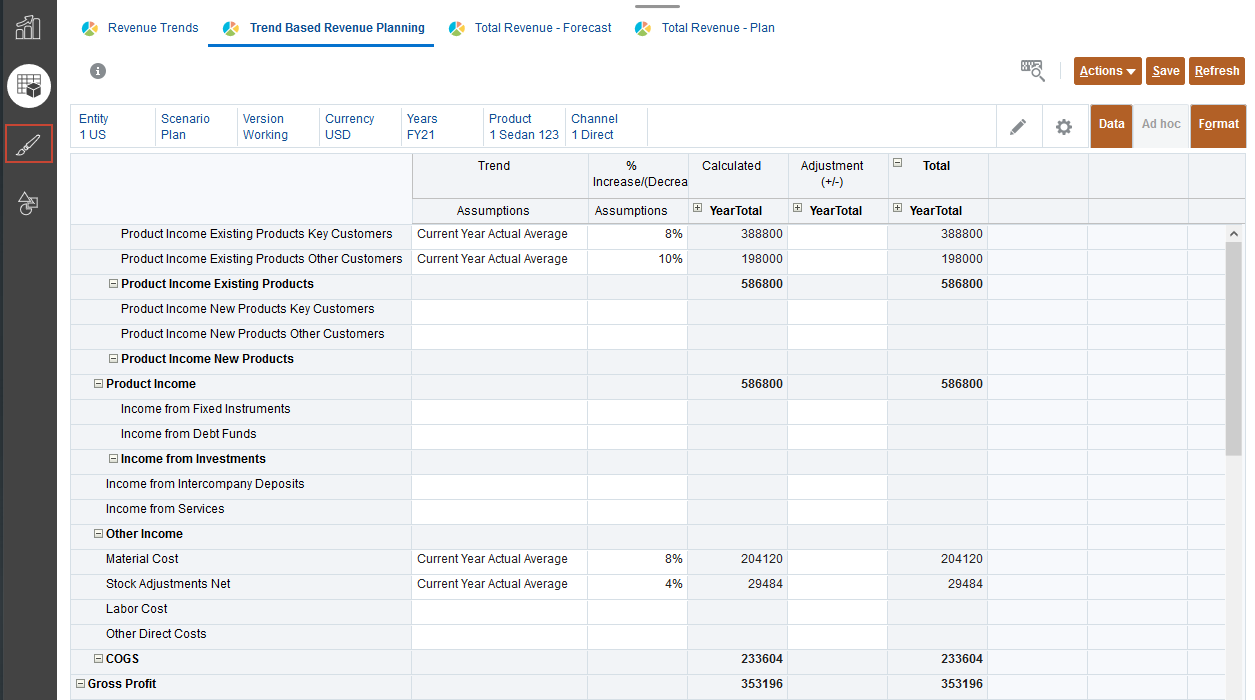
Task: Open the gear settings icon
Action: point(1064,127)
